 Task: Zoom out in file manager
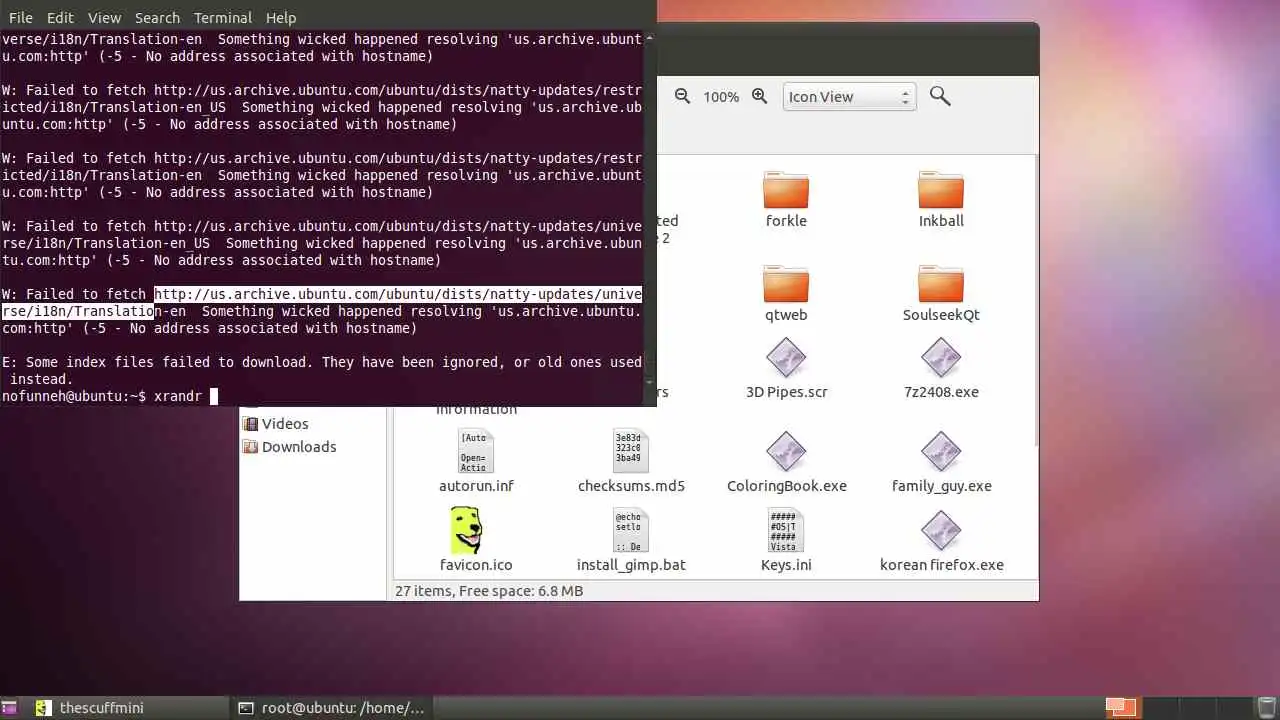tap(682, 96)
